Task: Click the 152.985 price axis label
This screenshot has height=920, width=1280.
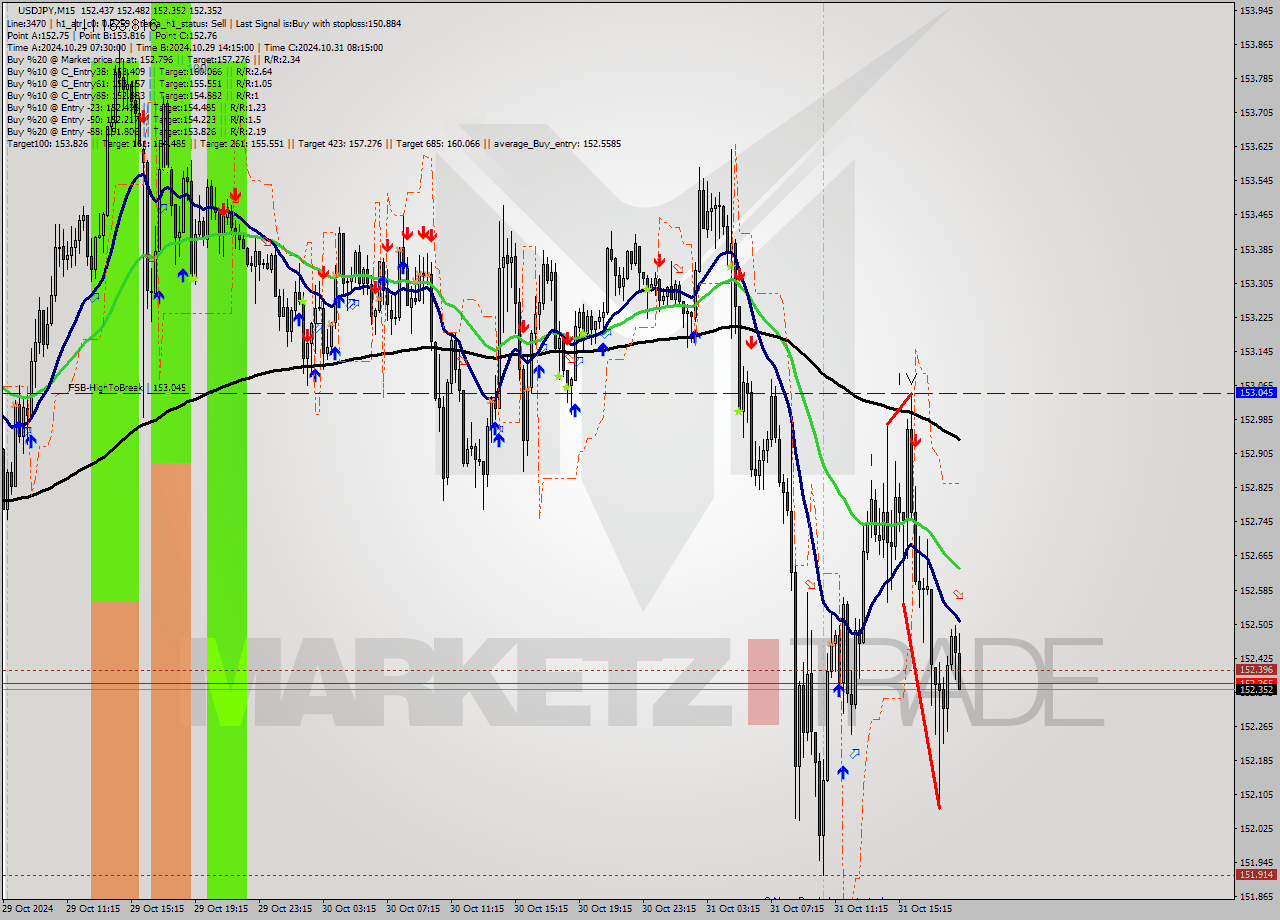Action: coord(1256,419)
